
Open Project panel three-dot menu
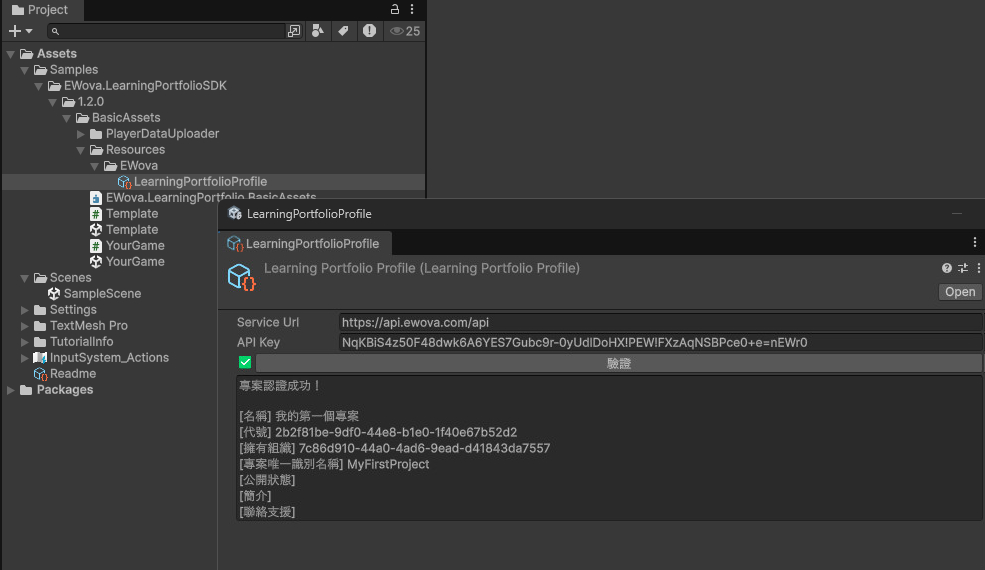[412, 9]
